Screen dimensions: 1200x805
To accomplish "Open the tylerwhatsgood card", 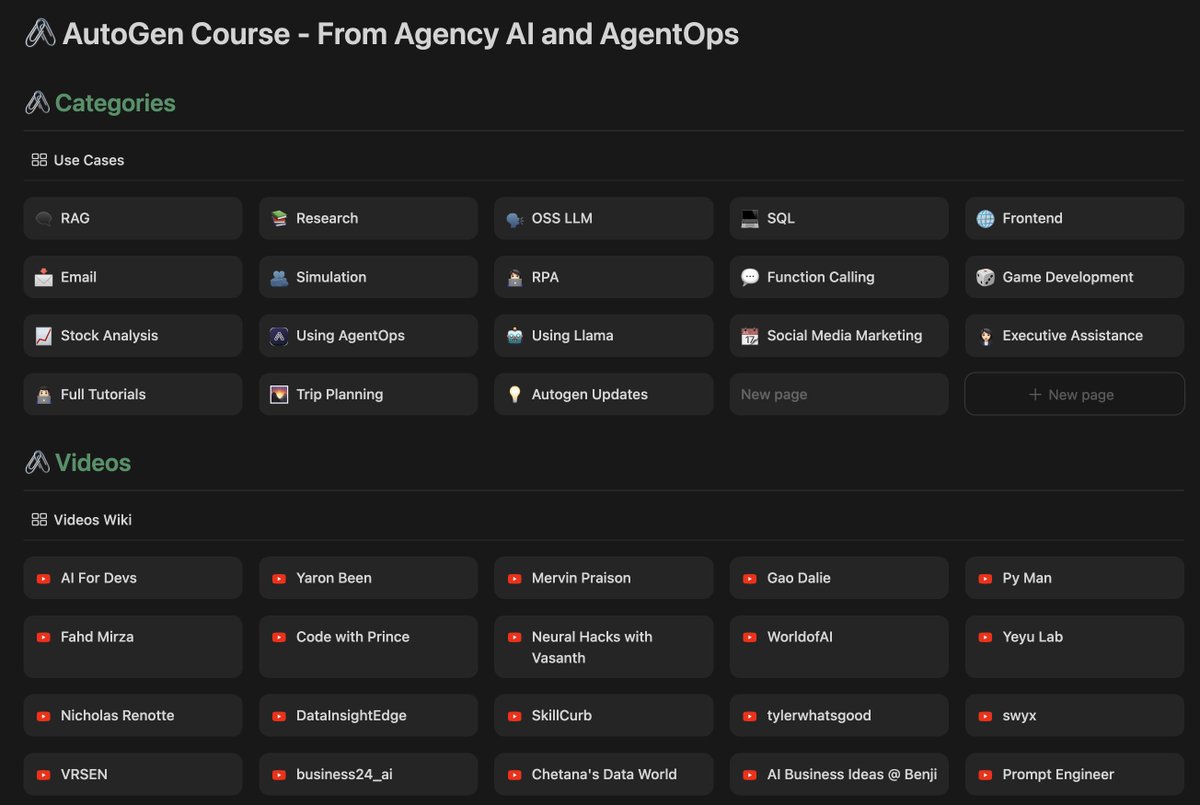I will click(x=839, y=715).
